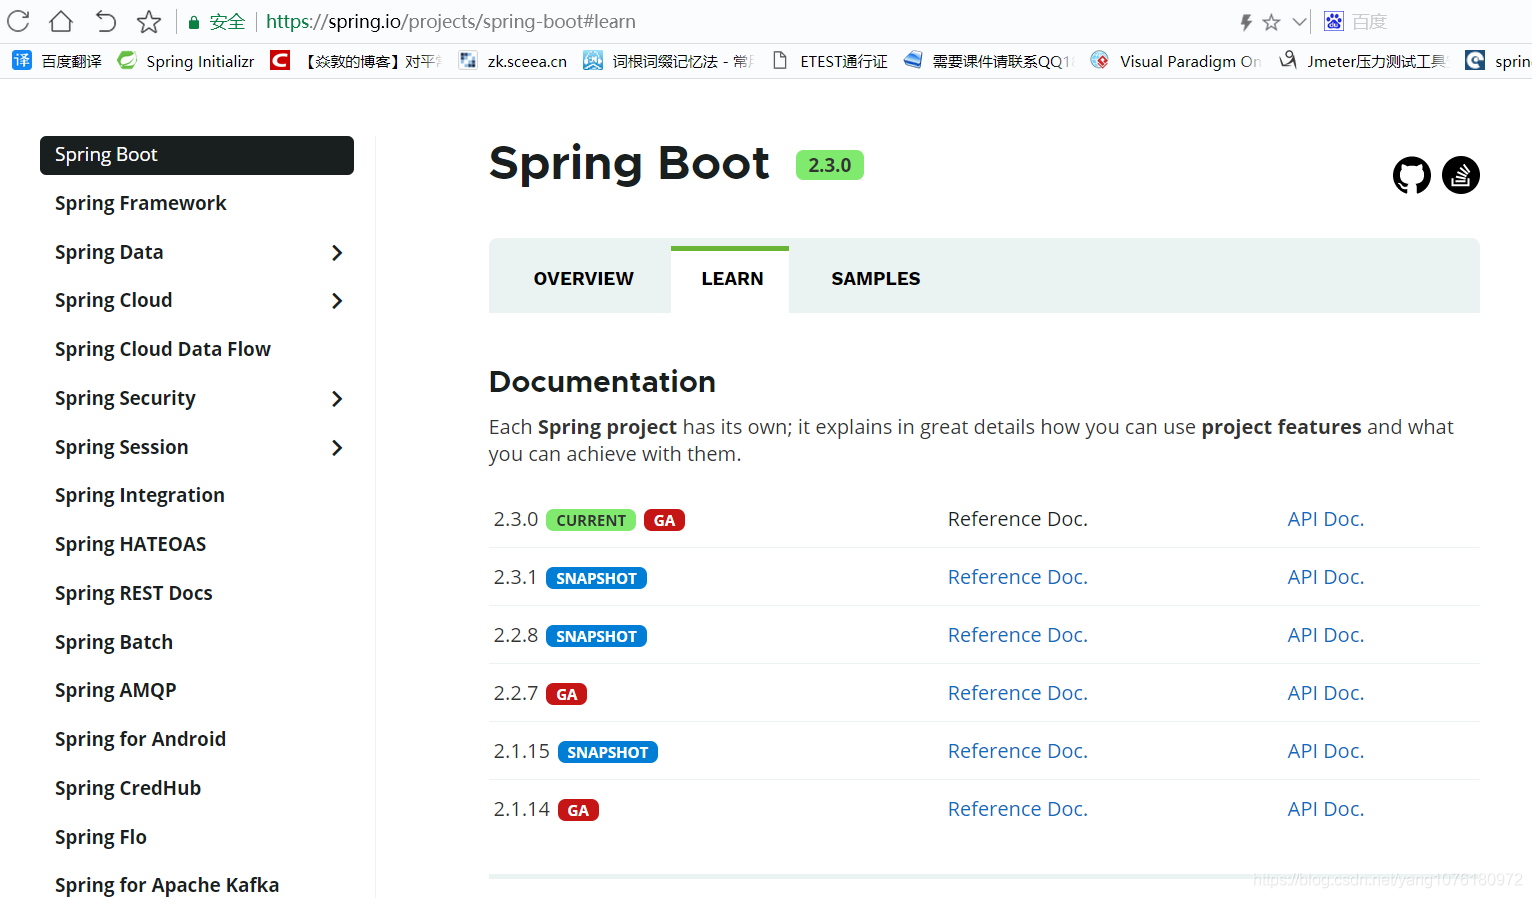This screenshot has height=898, width=1532.
Task: Open Reference Doc. for 2.2.8 SNAPSHOT
Action: (1018, 635)
